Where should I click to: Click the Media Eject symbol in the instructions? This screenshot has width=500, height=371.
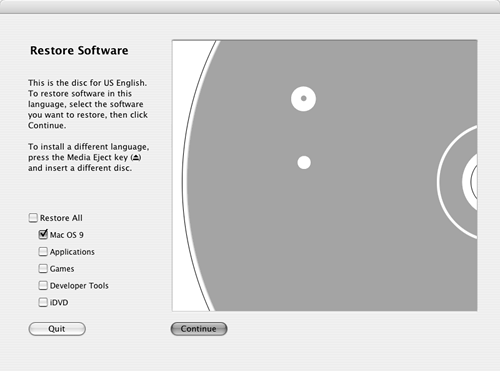[136, 157]
